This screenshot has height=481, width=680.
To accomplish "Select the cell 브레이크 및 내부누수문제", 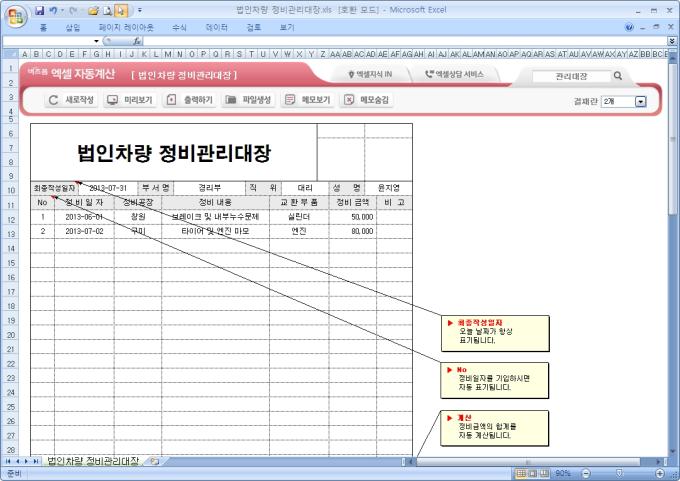I will click(215, 217).
